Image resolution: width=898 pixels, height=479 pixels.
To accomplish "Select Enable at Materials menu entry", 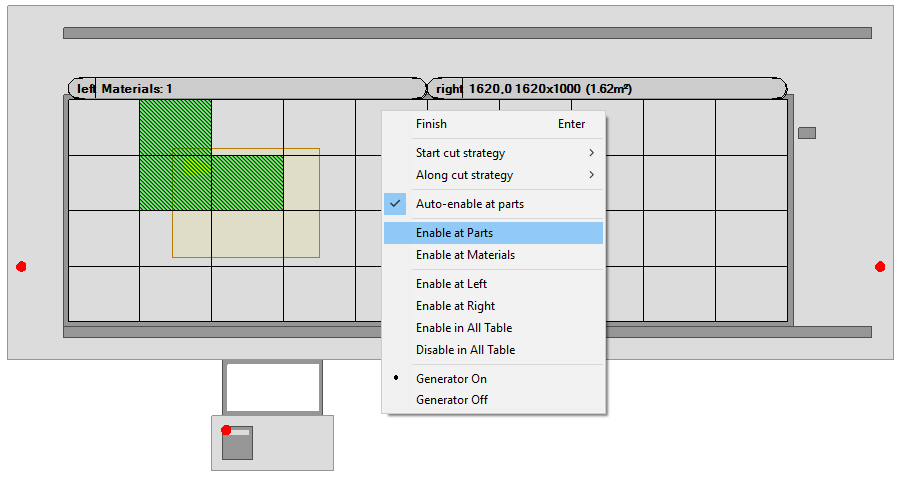I will pyautogui.click(x=493, y=255).
